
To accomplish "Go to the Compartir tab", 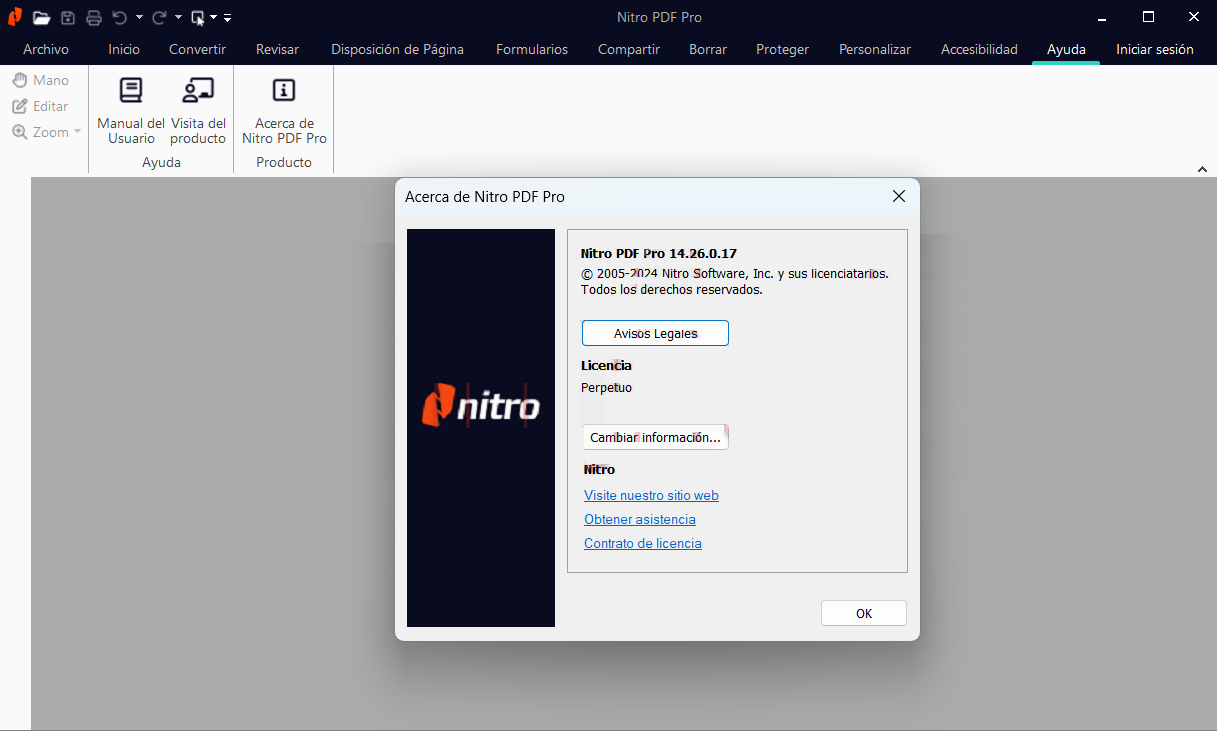I will click(629, 49).
